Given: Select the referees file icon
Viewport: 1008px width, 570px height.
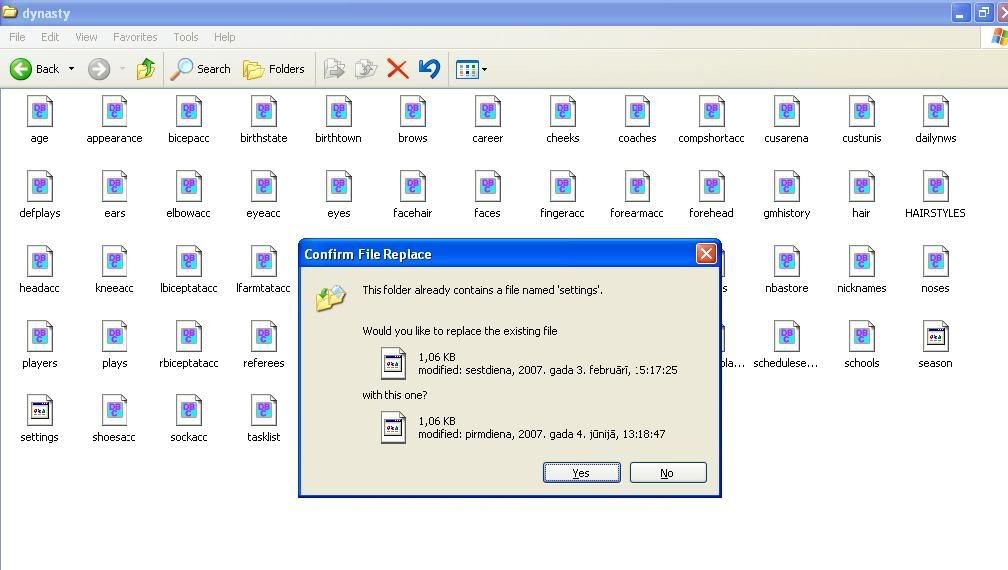Looking at the screenshot, I should [x=264, y=336].
